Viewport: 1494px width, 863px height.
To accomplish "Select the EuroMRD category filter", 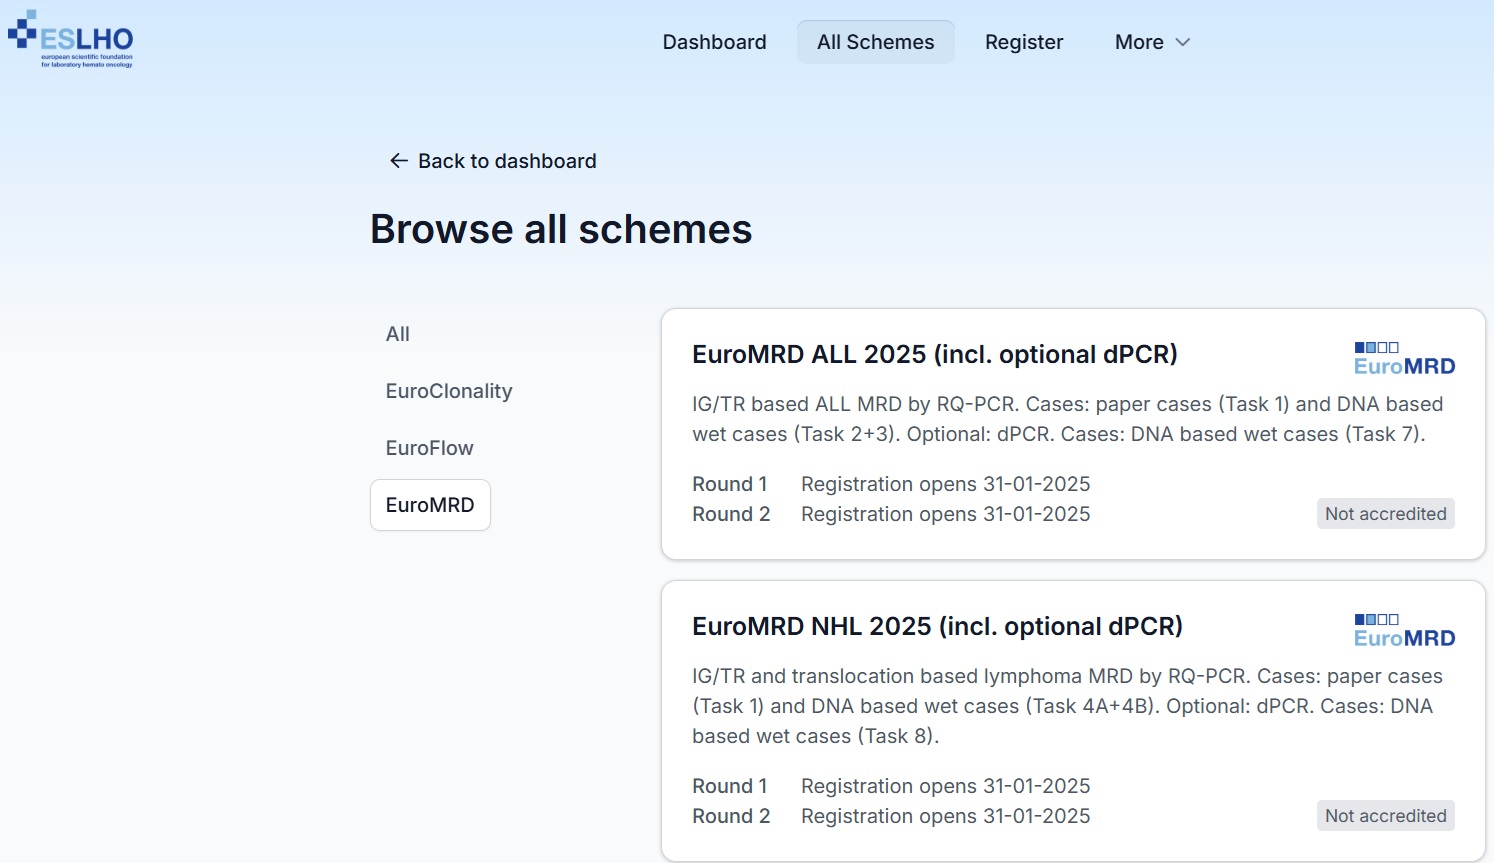I will 430,505.
